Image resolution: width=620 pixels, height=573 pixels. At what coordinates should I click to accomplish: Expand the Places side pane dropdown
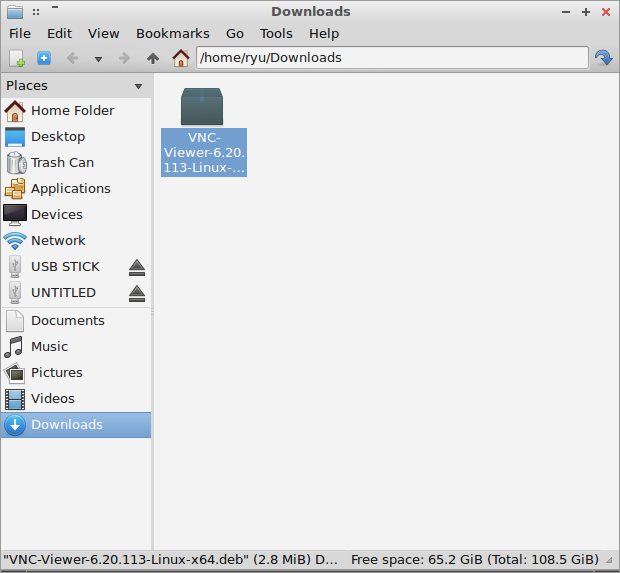138,86
